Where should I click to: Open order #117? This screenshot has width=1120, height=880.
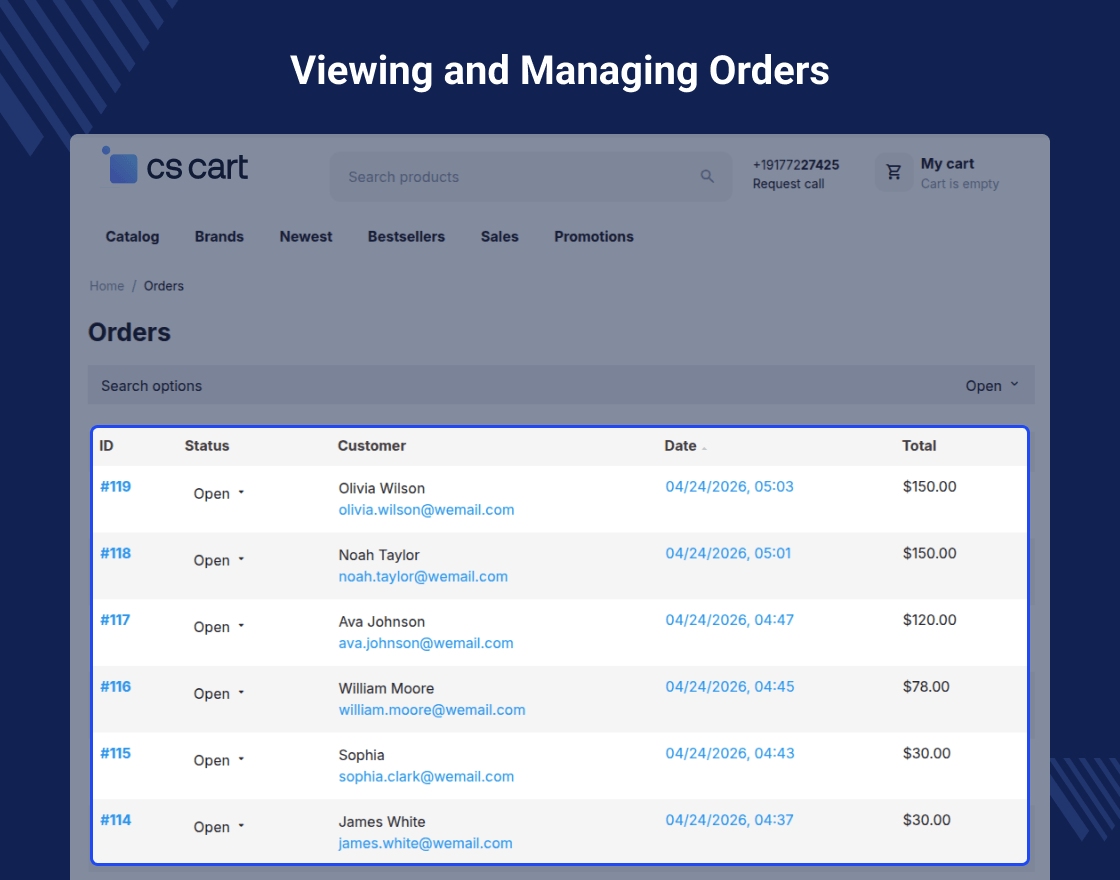(x=115, y=620)
